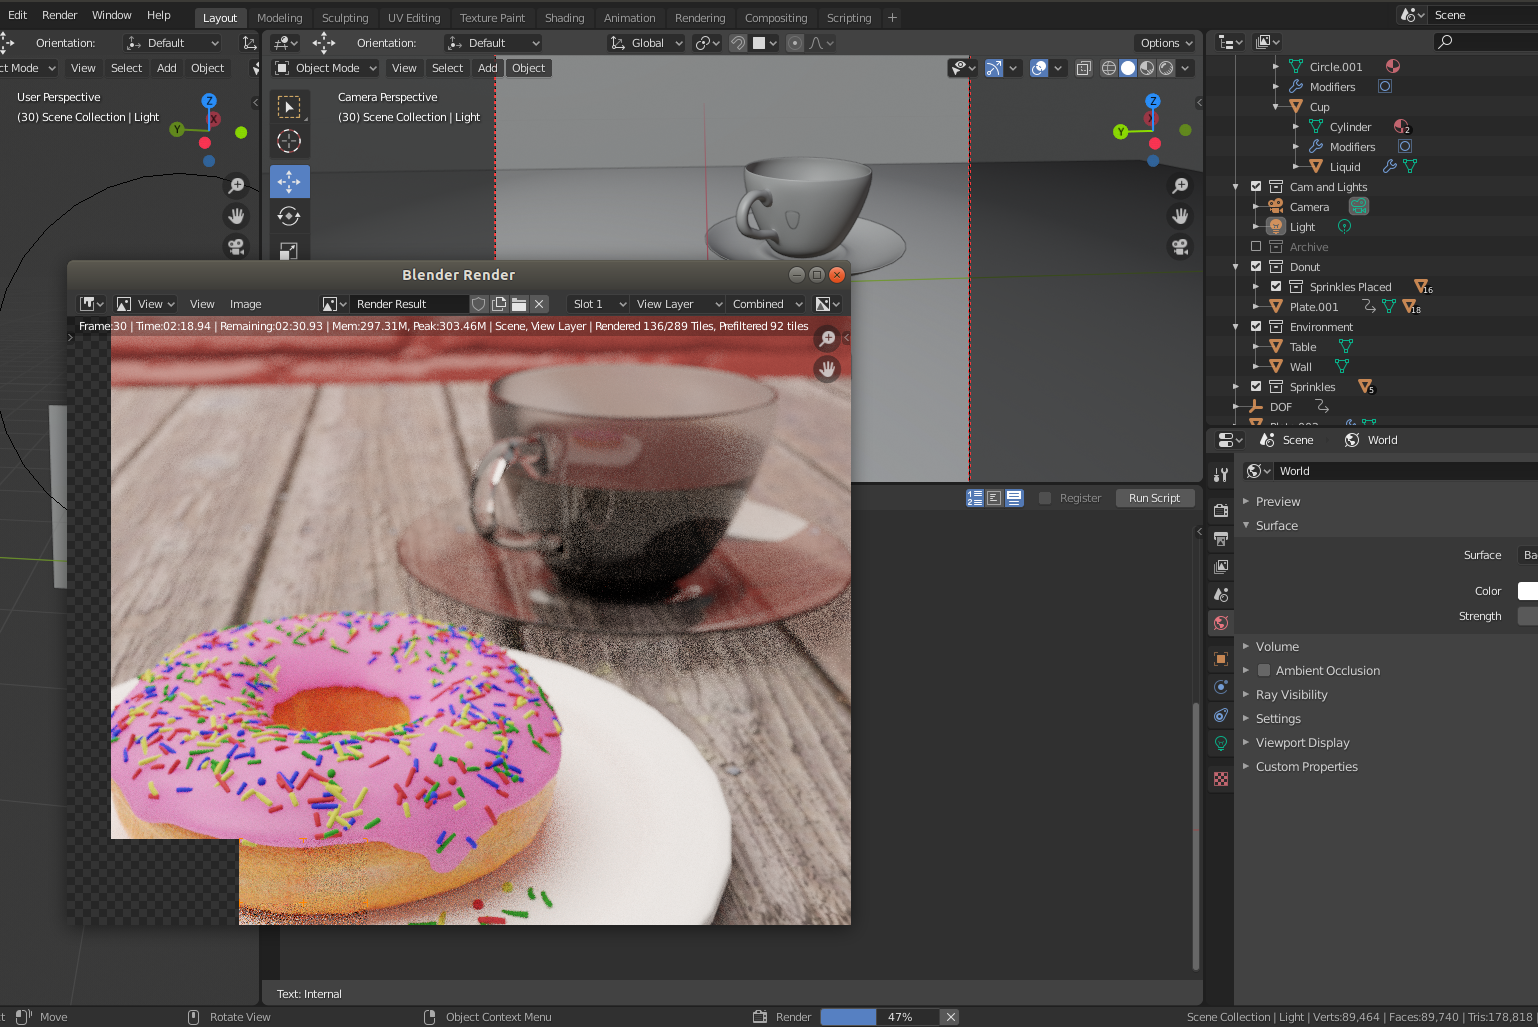Click Light data icon in outliner
1538x1027 pixels.
click(x=1345, y=227)
